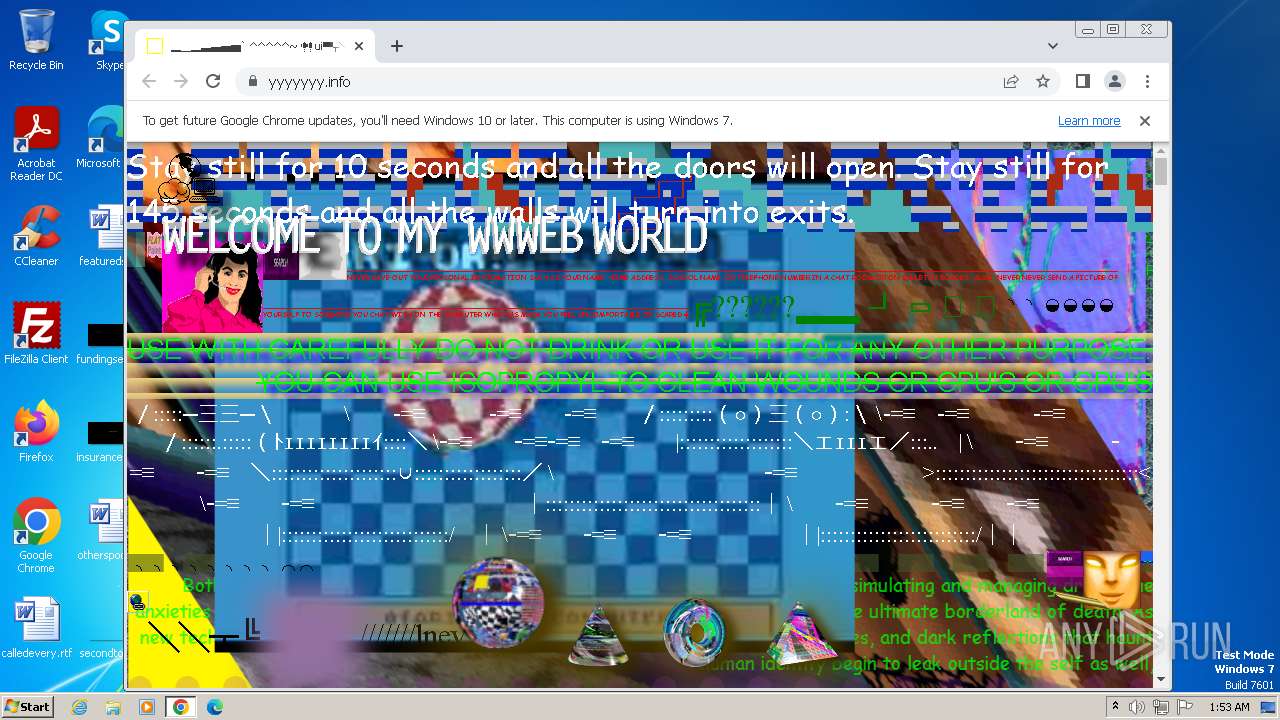Open the Recycle Bin desktop icon
Image resolution: width=1280 pixels, height=720 pixels.
pyautogui.click(x=36, y=40)
